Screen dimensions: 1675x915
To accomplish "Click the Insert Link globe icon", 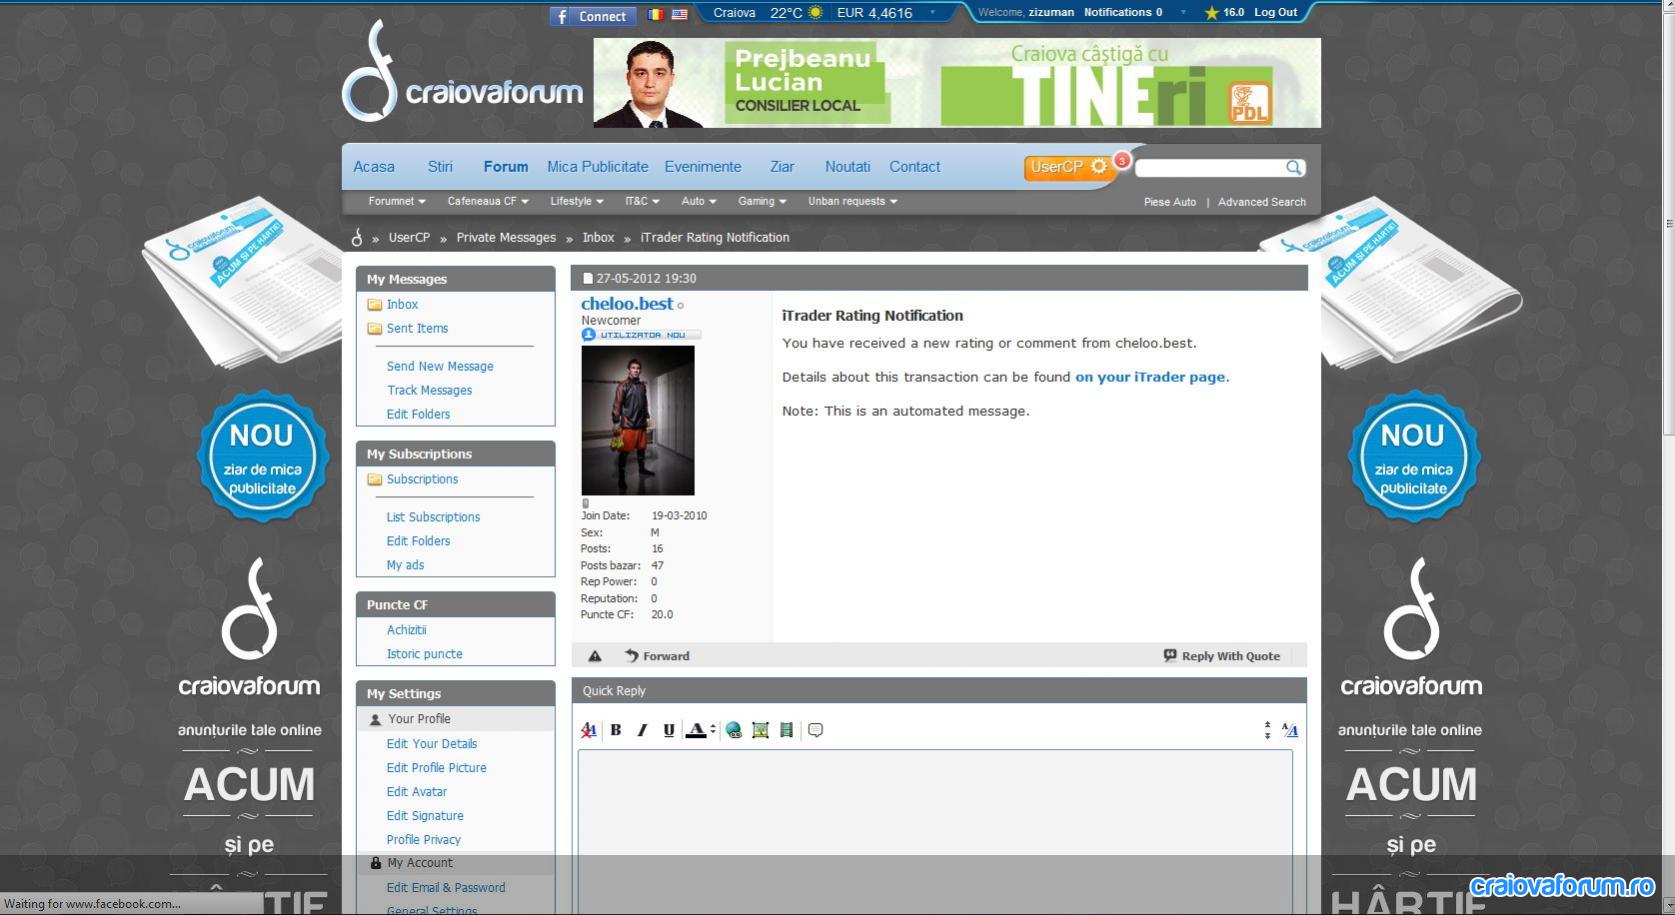I will (x=734, y=730).
